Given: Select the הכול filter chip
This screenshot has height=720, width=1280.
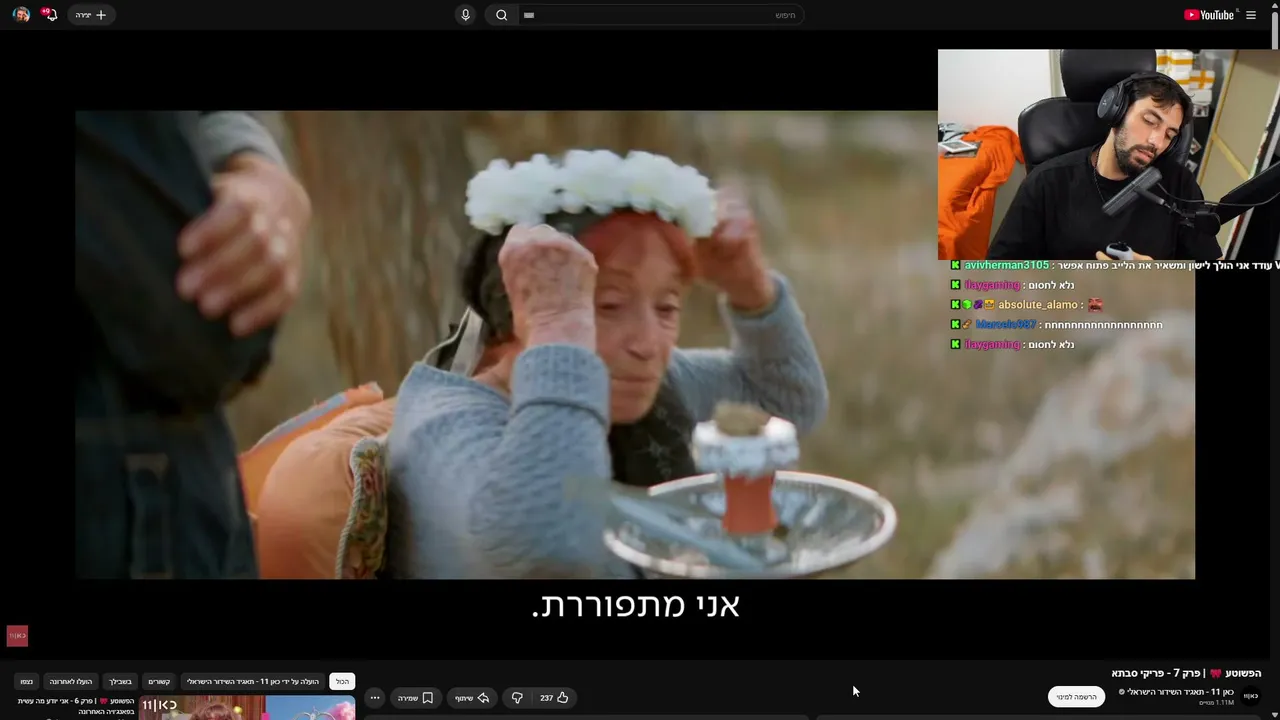Looking at the screenshot, I should point(342,682).
